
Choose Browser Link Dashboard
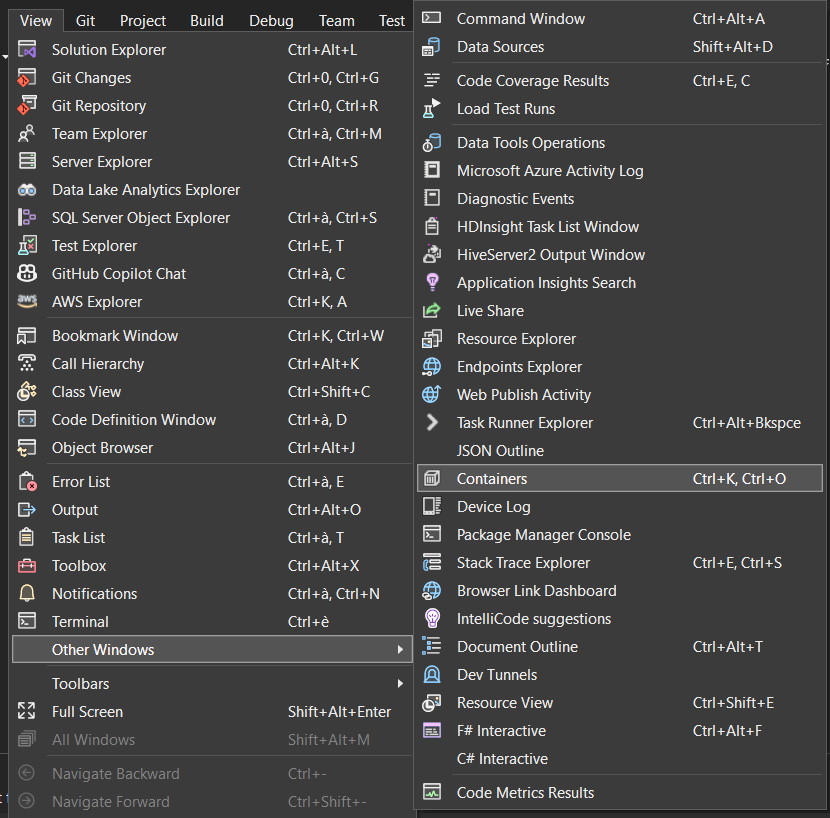[x=619, y=591]
